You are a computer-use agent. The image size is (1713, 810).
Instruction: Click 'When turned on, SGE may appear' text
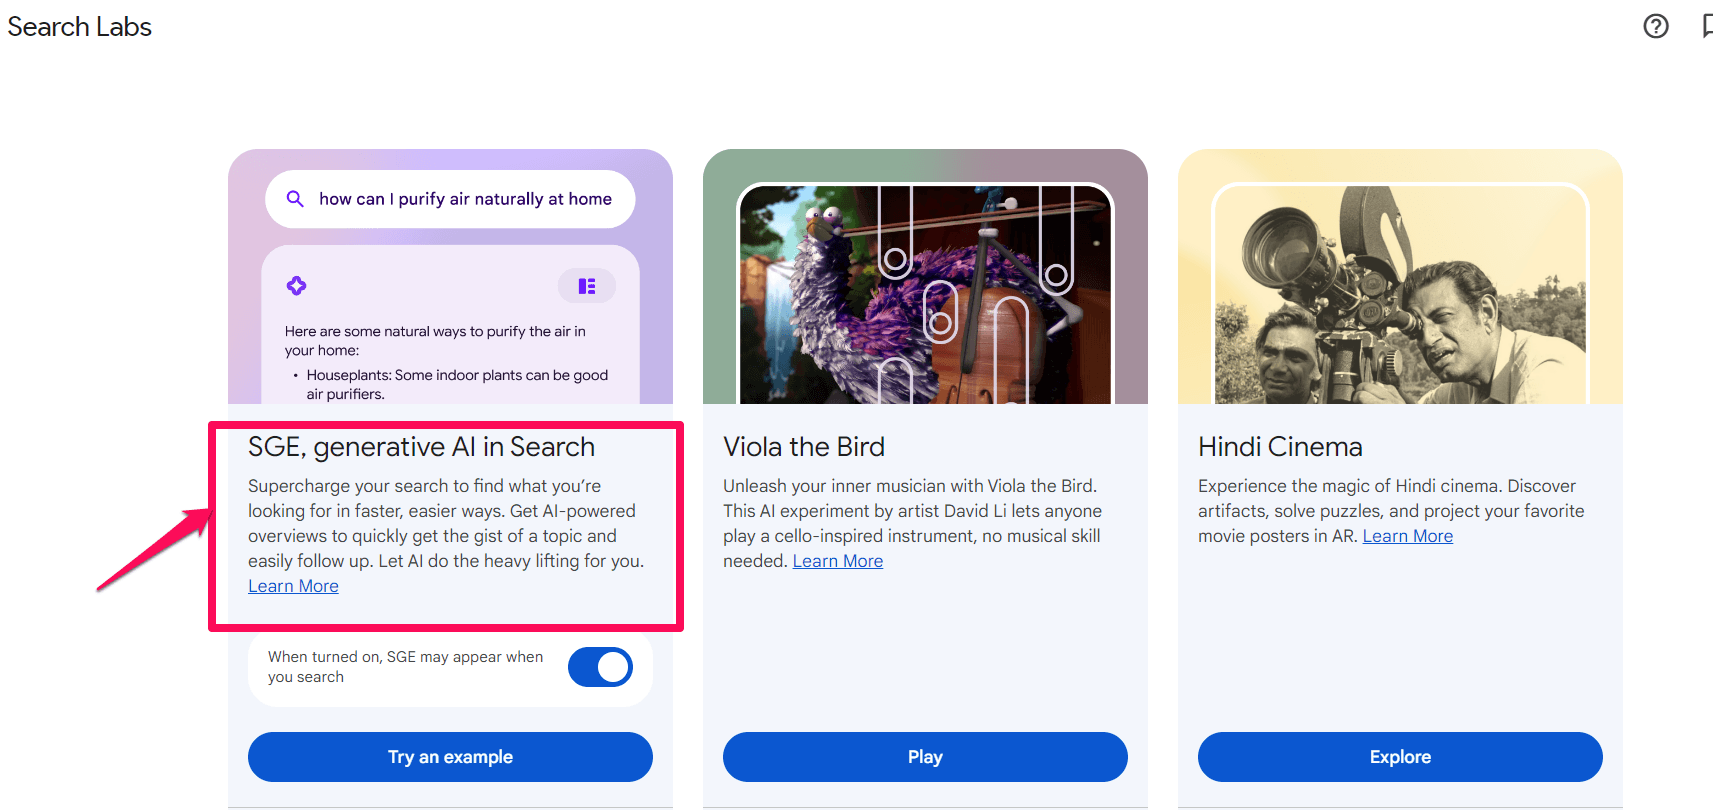click(x=405, y=667)
